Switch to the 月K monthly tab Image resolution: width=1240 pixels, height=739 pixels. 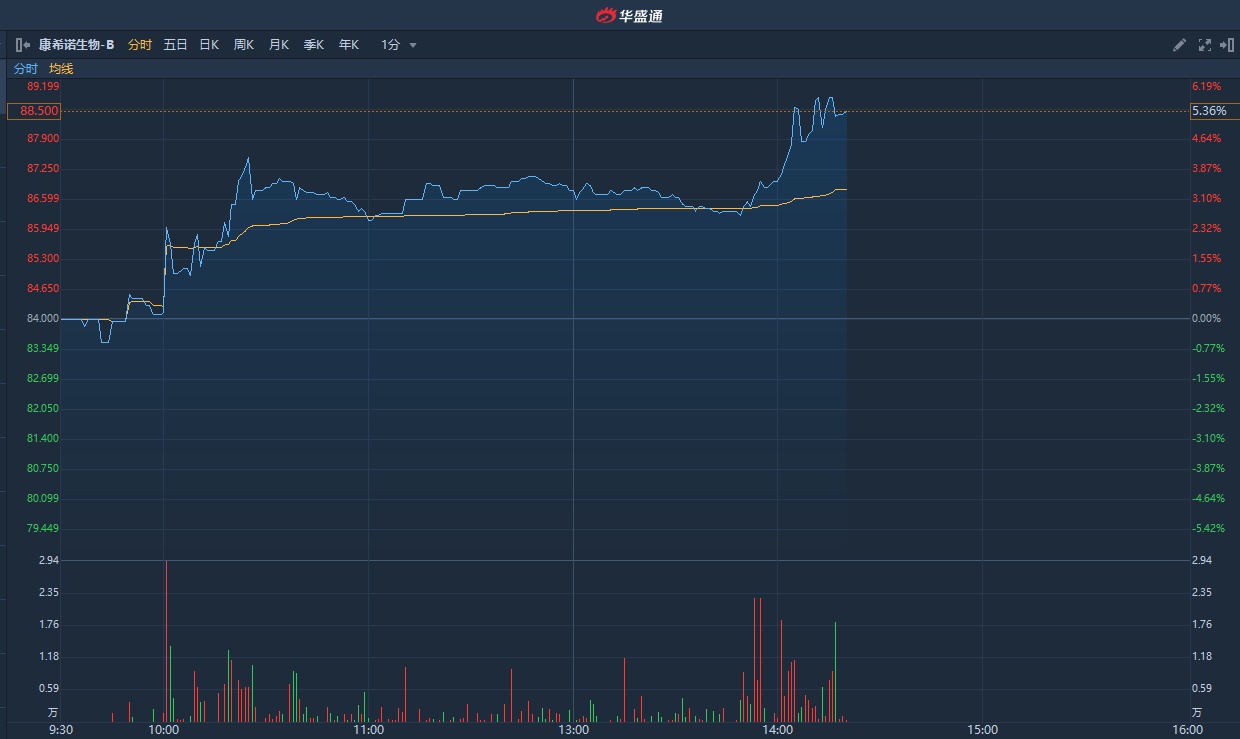tap(279, 45)
